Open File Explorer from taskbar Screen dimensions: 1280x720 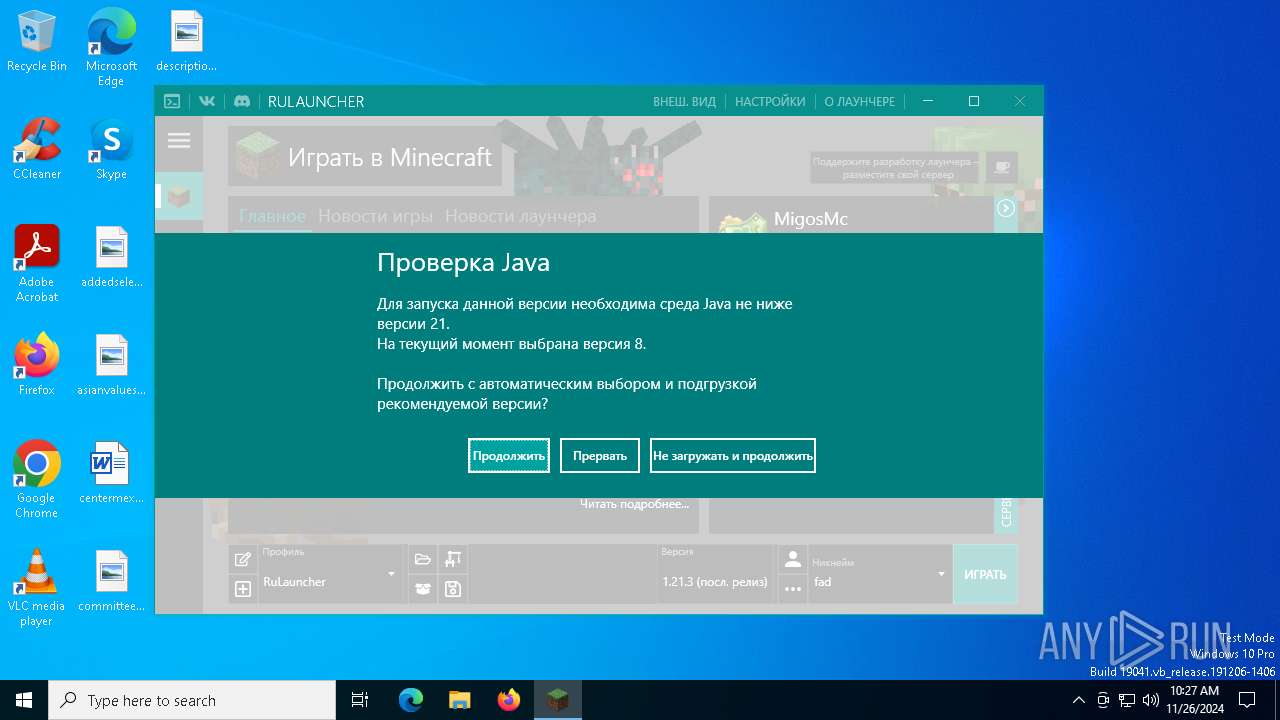click(459, 700)
